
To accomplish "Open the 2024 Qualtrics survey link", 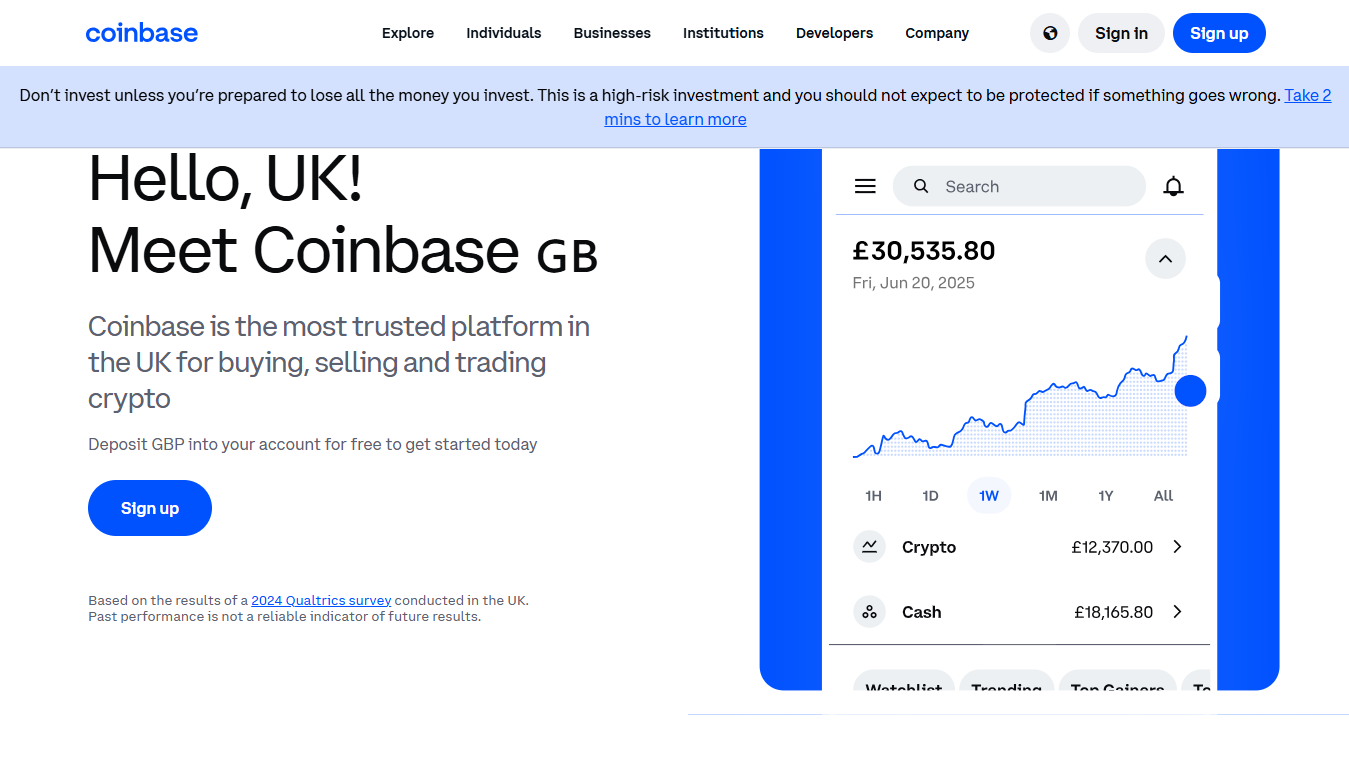I will (321, 601).
